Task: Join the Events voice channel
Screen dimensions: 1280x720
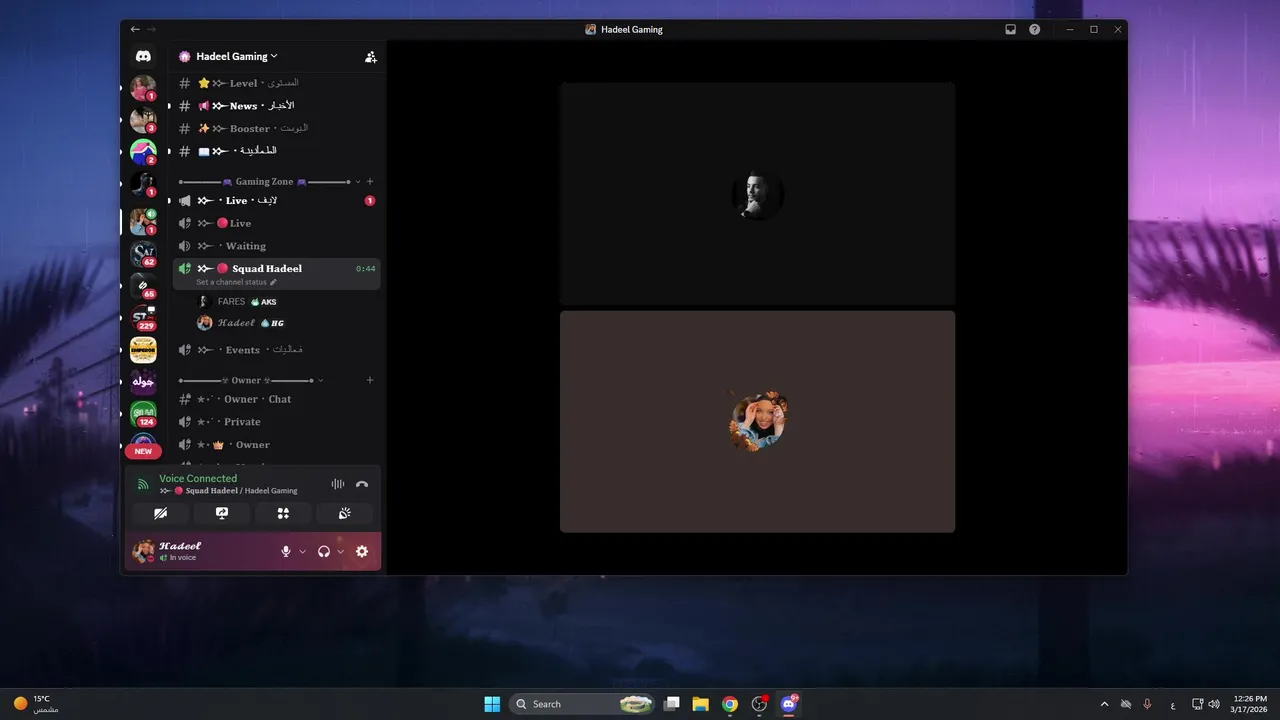Action: tap(276, 350)
